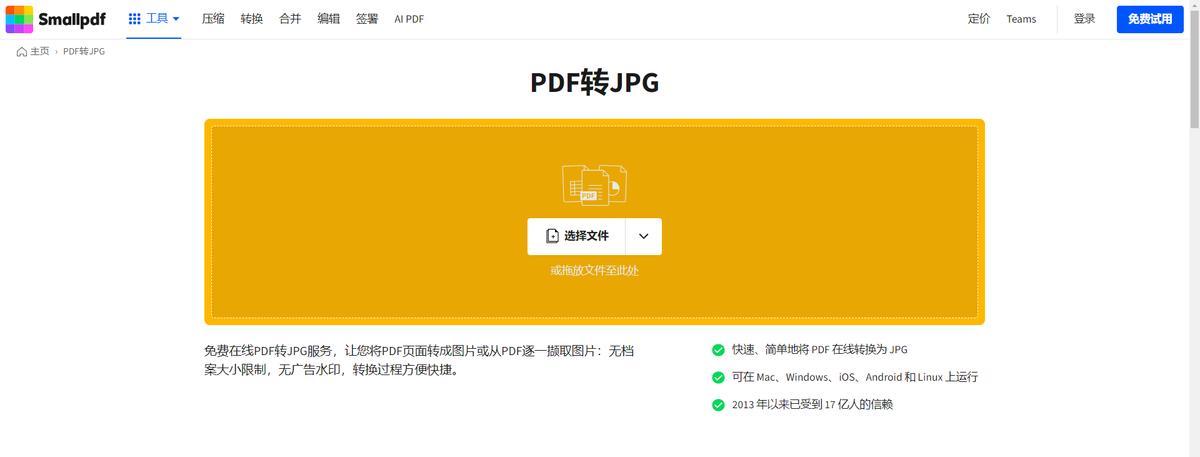The image size is (1200, 457).
Task: Click the 登录 login link
Action: pyautogui.click(x=1084, y=19)
